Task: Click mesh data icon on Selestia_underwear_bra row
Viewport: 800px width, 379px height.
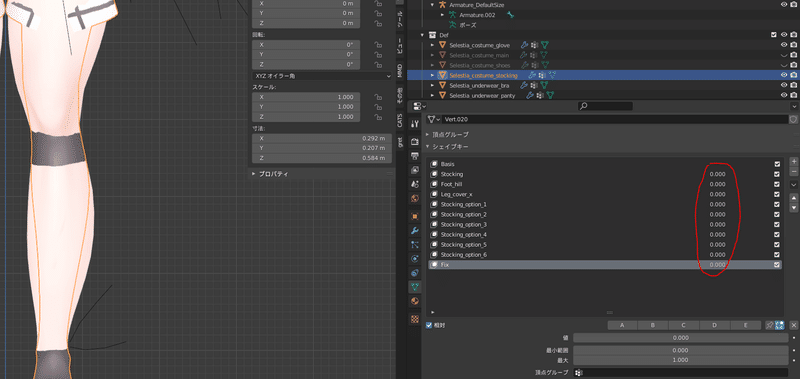Action: click(x=544, y=85)
